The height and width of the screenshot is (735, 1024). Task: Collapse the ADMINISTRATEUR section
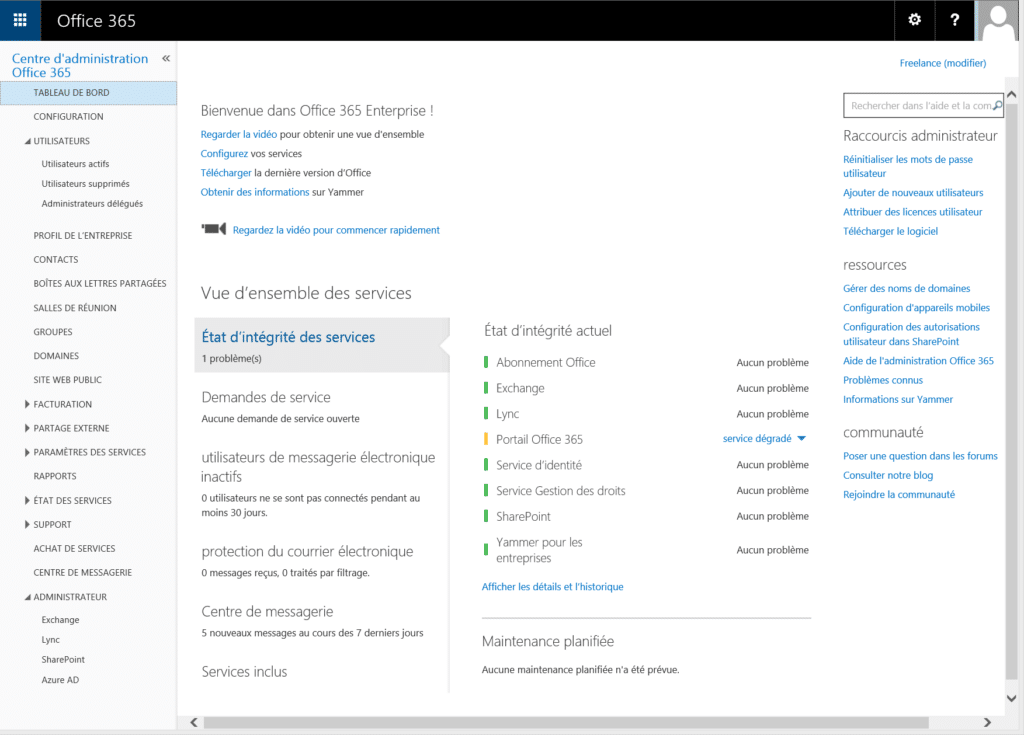coord(27,597)
